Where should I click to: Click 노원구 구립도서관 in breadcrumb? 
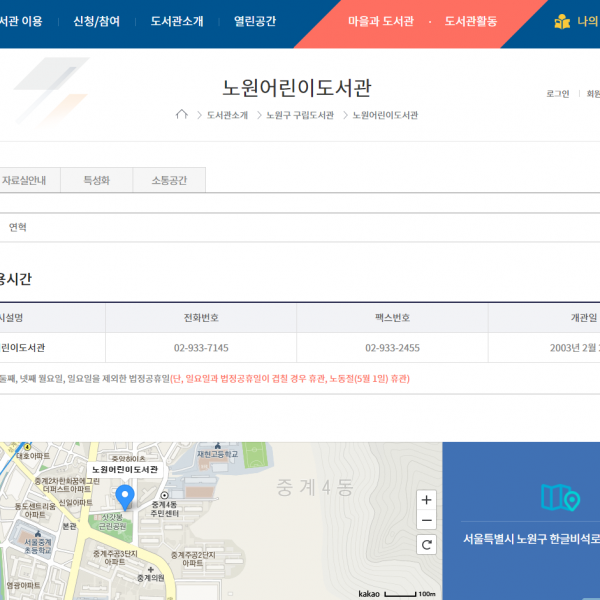(300, 115)
